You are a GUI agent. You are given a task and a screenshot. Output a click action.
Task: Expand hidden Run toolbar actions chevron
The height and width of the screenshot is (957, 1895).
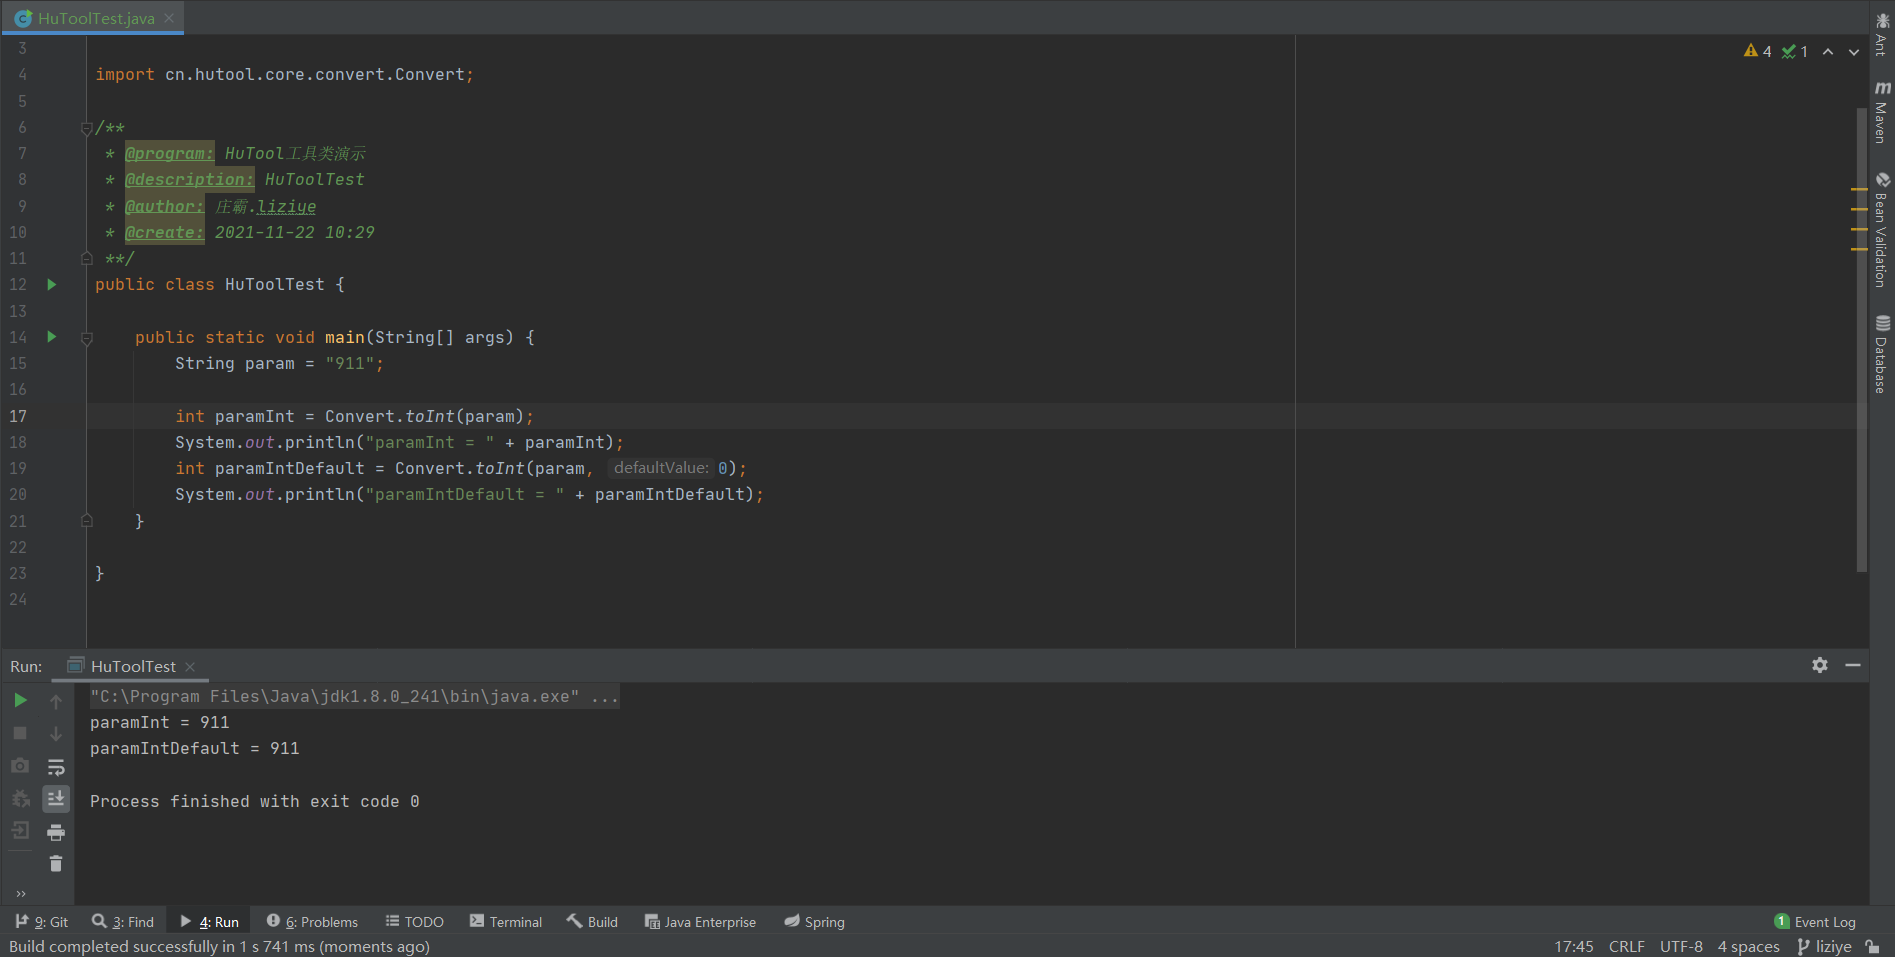click(x=21, y=894)
